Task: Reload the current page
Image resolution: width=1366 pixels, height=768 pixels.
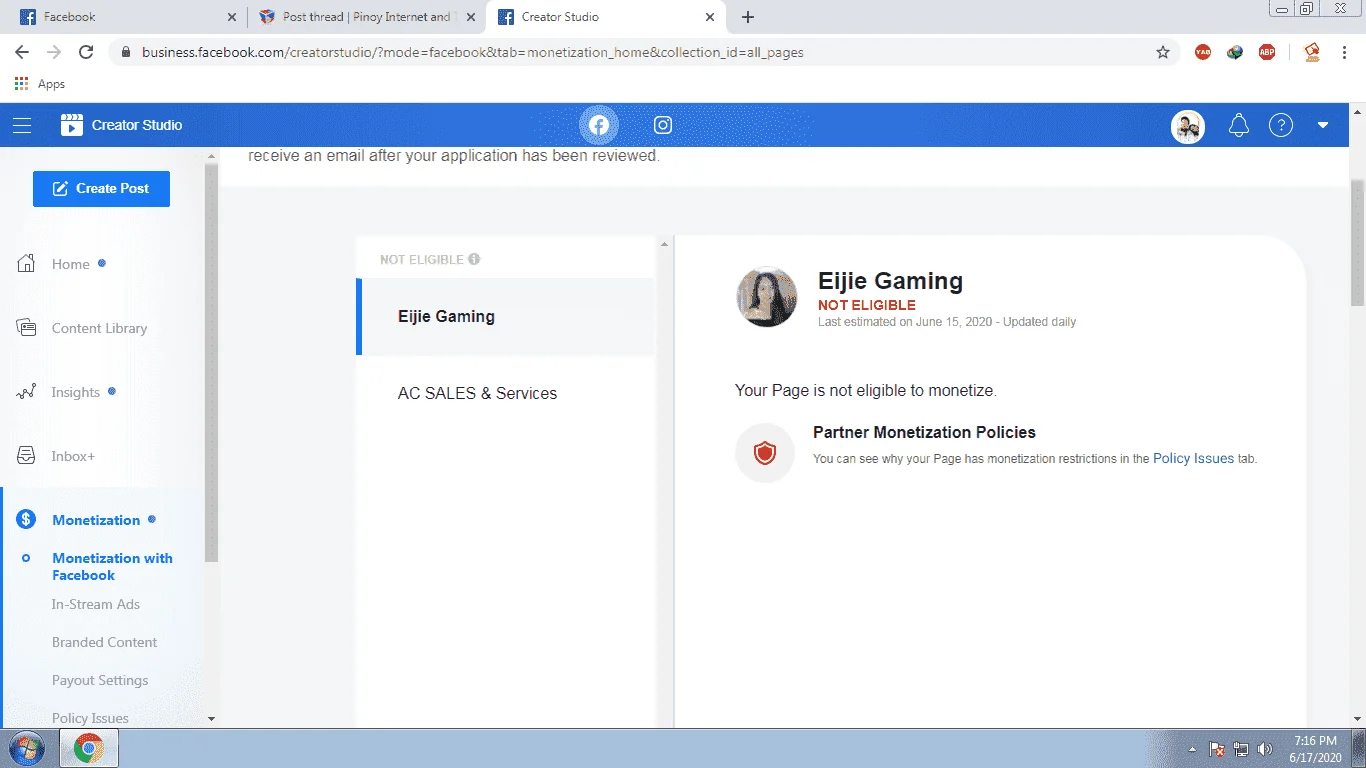Action: pos(86,52)
